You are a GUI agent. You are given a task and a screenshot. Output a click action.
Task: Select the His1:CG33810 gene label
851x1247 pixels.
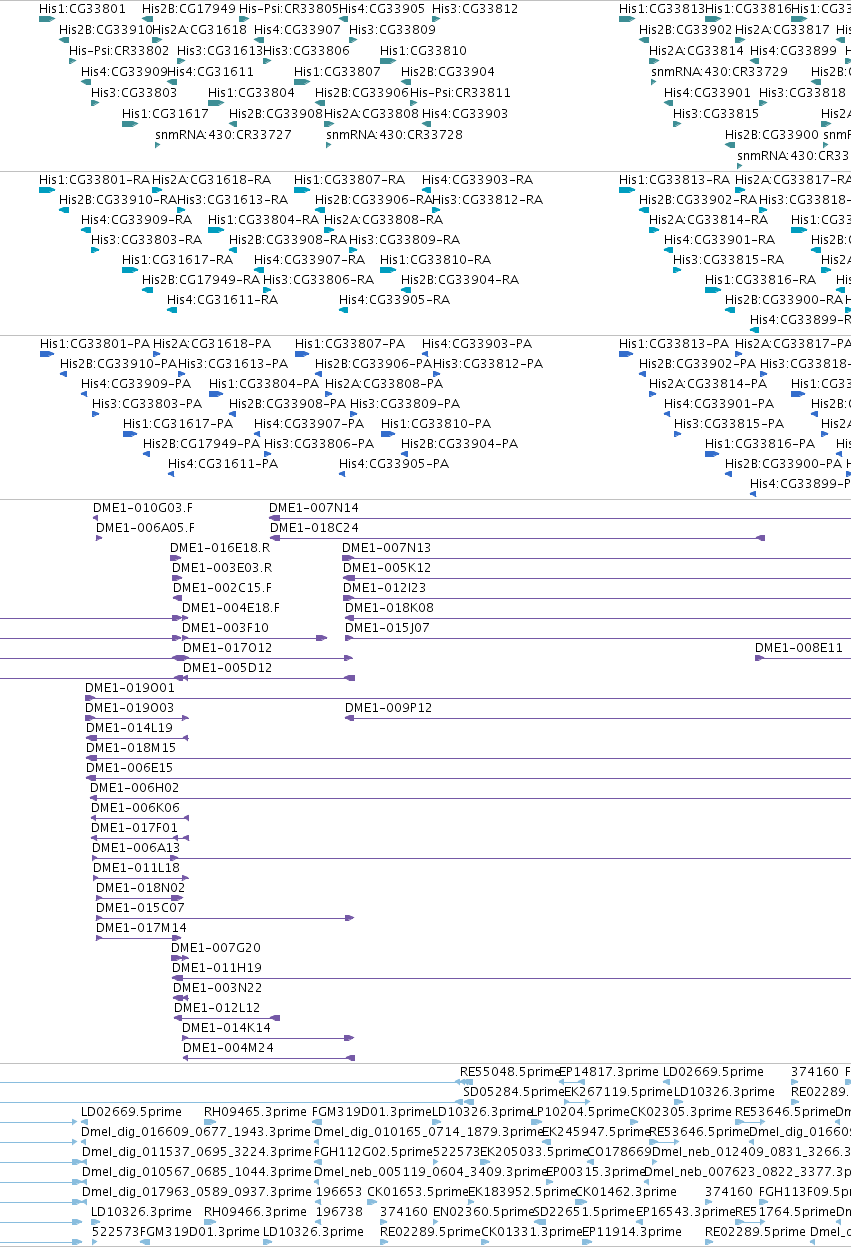click(423, 51)
